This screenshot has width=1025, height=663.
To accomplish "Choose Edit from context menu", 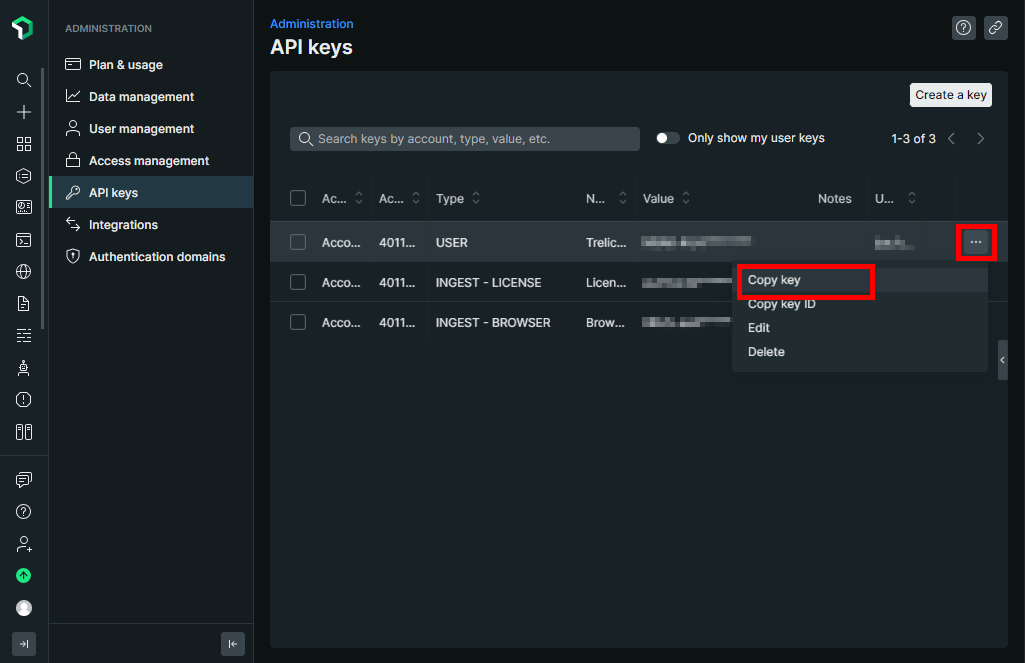I will tap(860, 328).
